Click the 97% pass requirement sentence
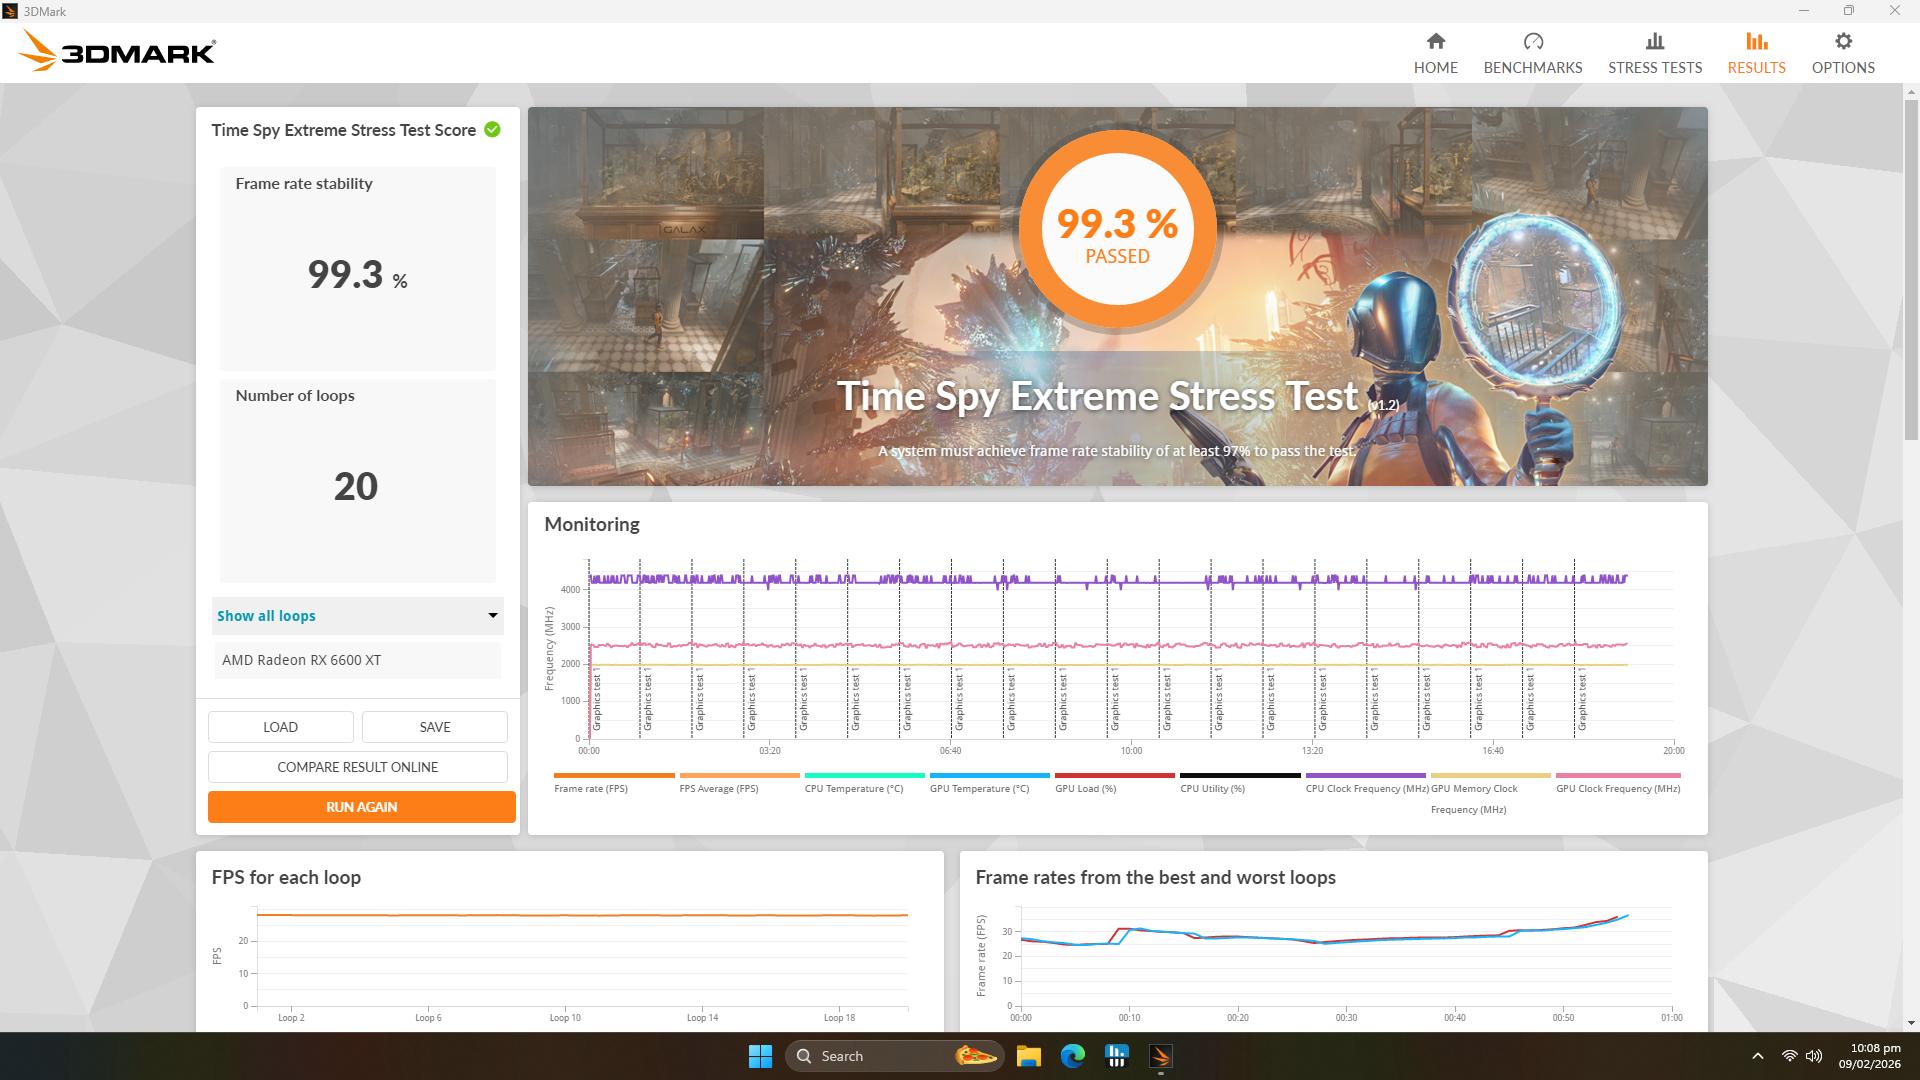1920x1080 pixels. point(1117,451)
